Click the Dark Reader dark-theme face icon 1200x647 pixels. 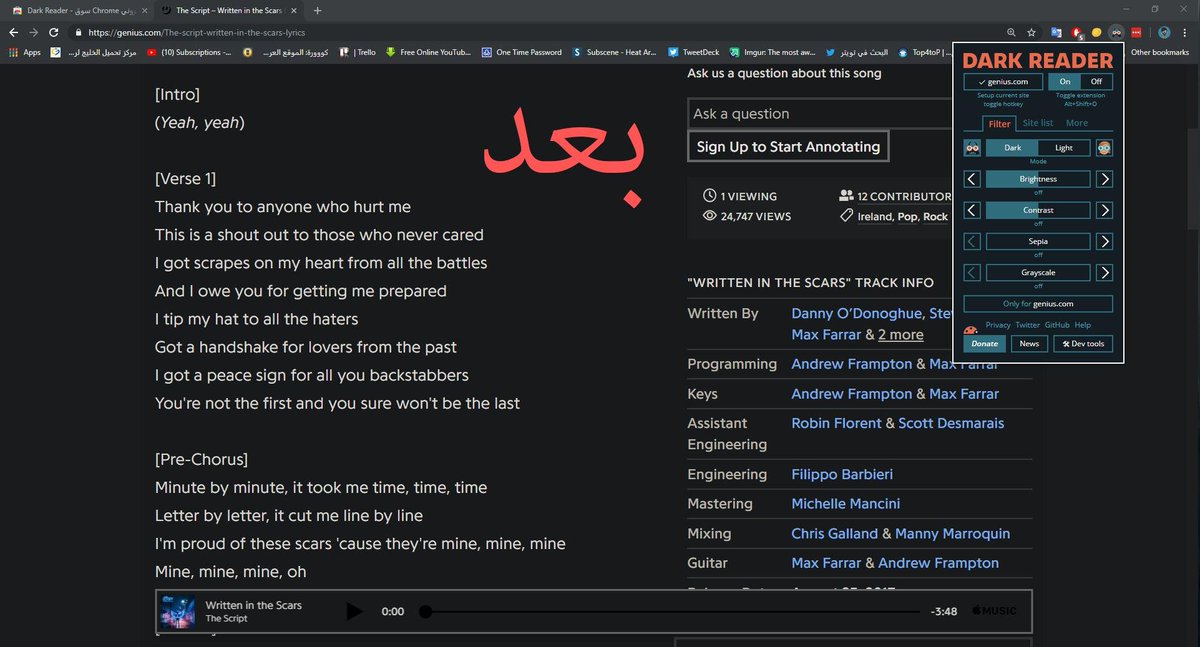click(972, 148)
